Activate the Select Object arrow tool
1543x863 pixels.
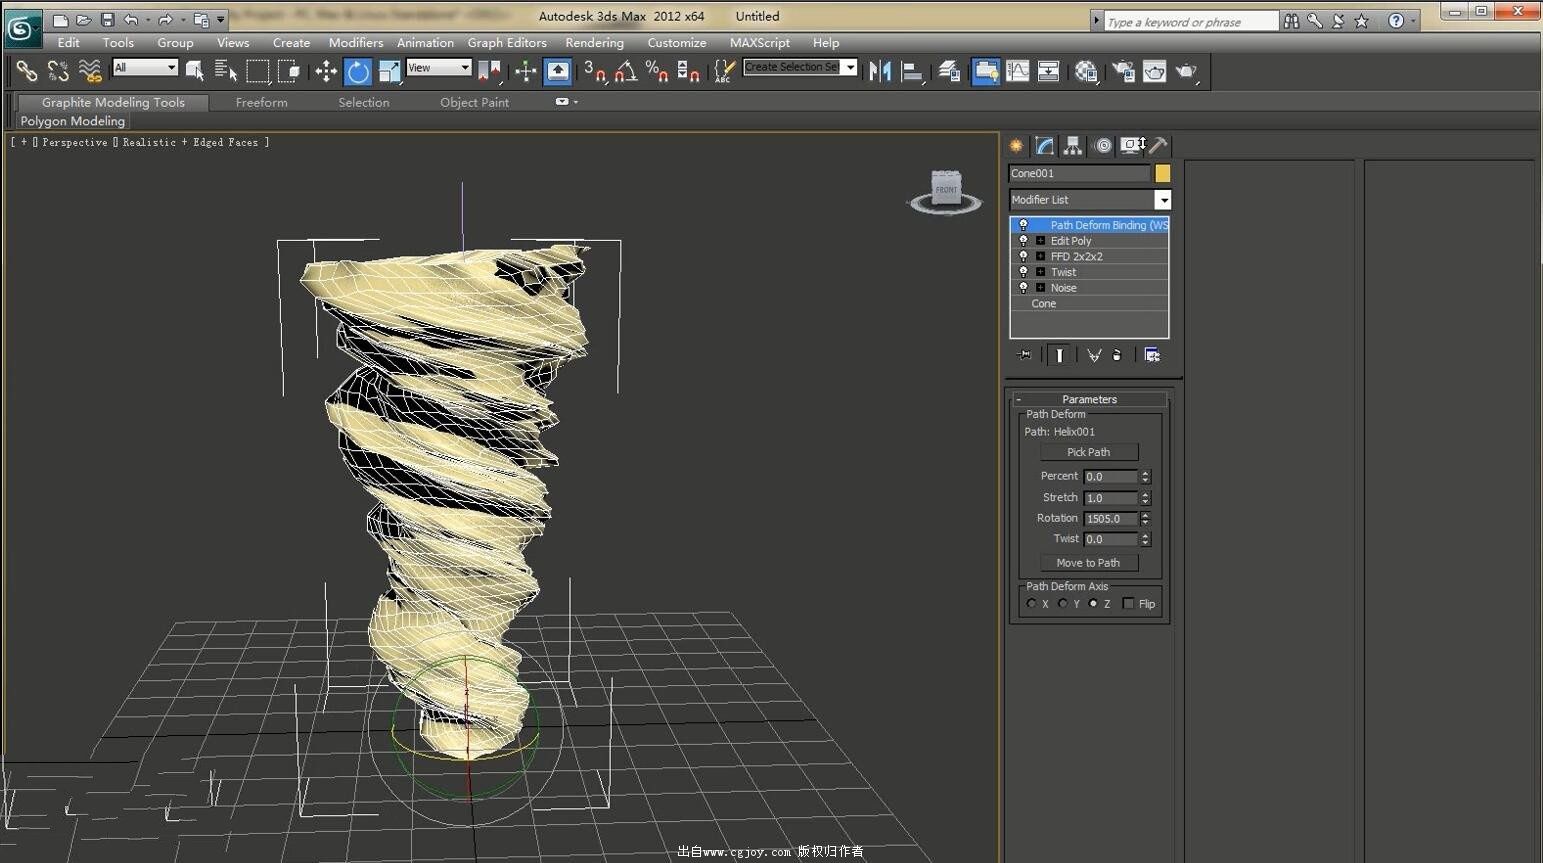195,71
